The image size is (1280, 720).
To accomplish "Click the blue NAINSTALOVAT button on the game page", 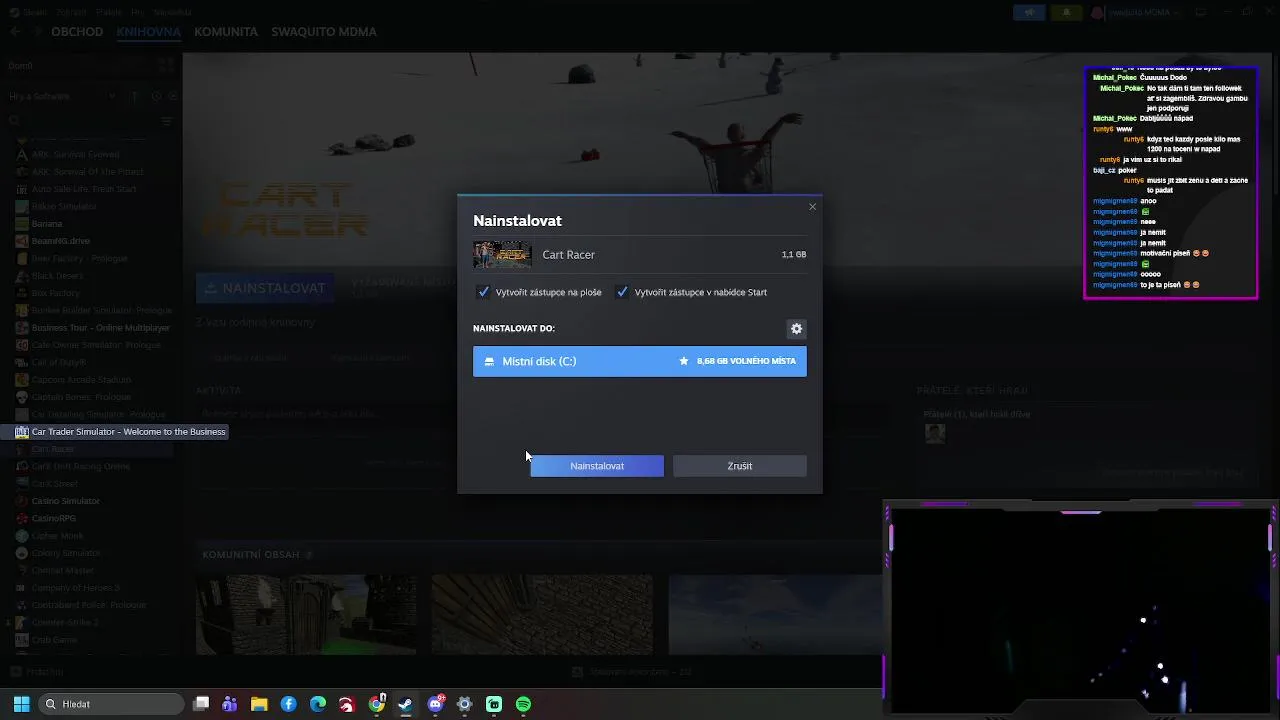I will click(x=265, y=288).
